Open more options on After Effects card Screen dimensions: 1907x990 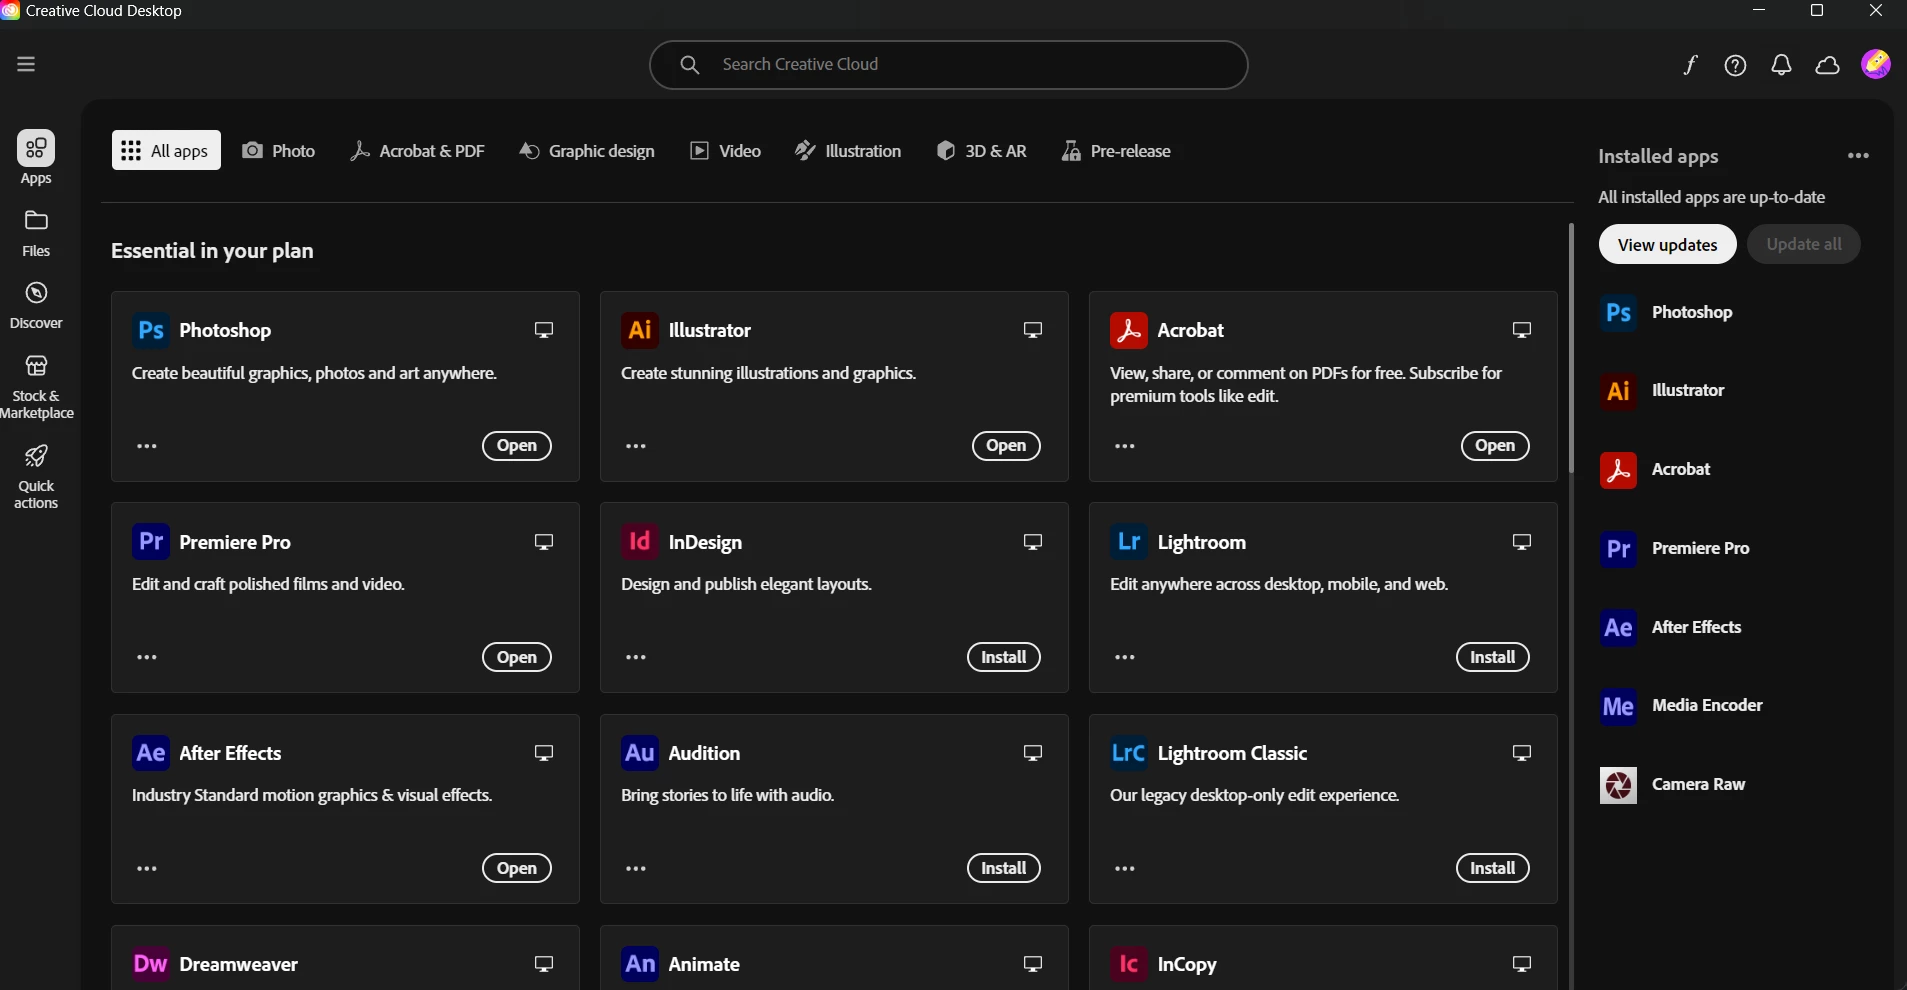[x=147, y=868]
